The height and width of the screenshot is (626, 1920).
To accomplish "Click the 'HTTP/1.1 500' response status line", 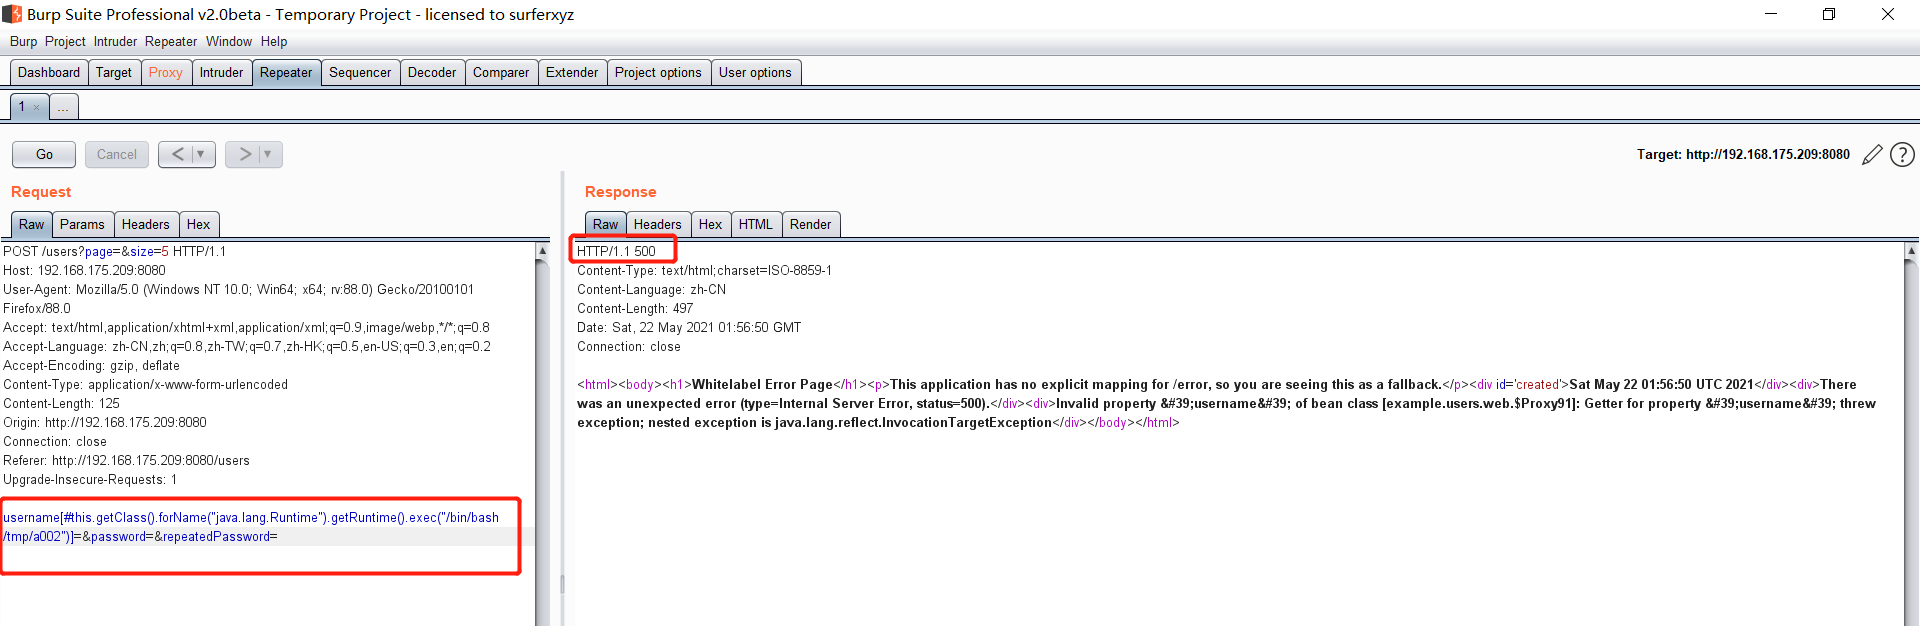I will point(616,251).
